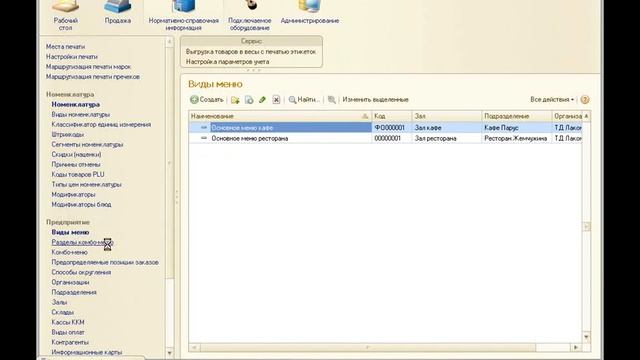Click the Найти search button

304,100
